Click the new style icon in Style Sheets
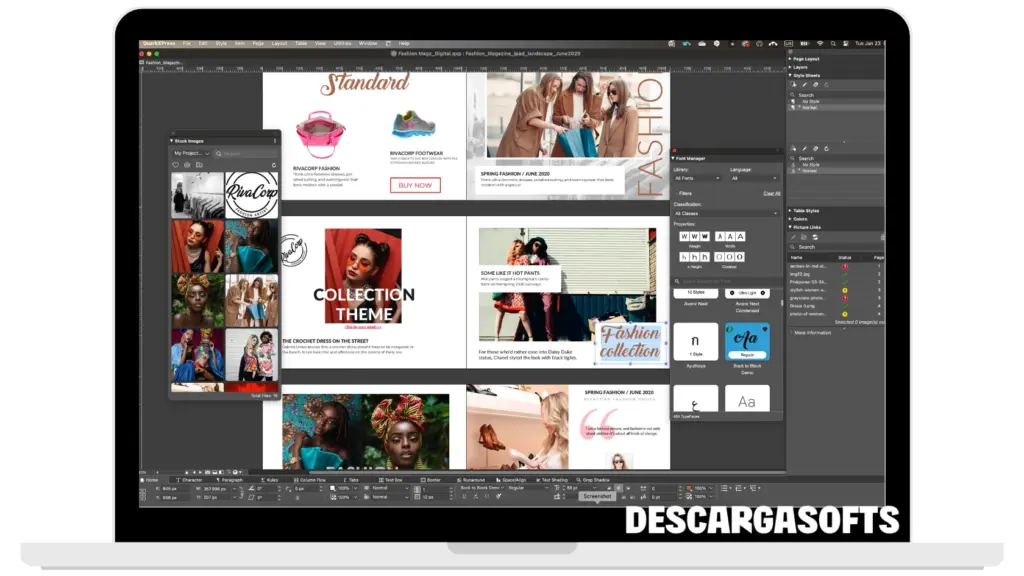Screen dimensions: 1024x576 (794, 84)
